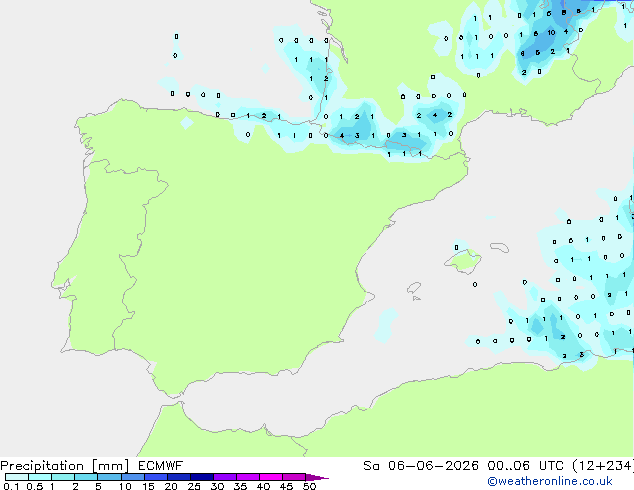
Task: Click the 45 to 50 mm legend swatch
Action: pos(294,477)
